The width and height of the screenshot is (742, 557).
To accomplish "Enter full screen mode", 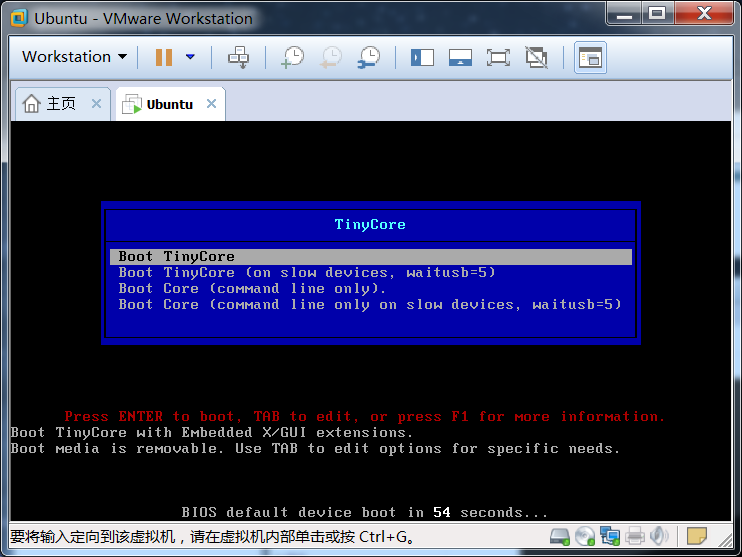I will point(498,58).
